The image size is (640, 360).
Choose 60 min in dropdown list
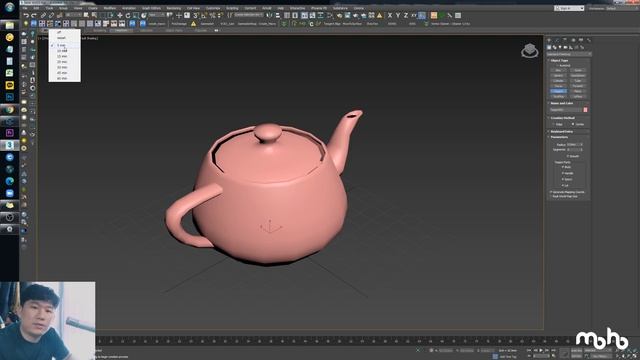(62, 78)
